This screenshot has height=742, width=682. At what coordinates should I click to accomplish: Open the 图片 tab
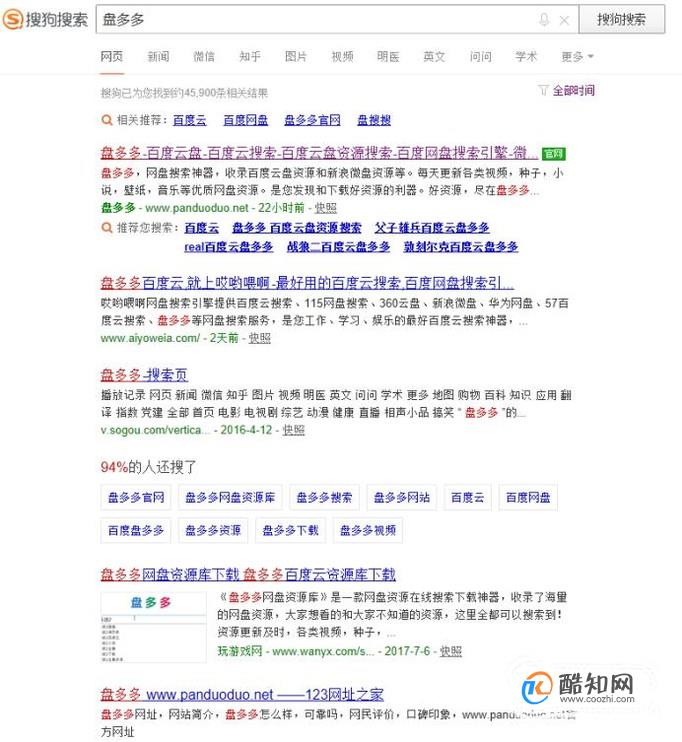[296, 57]
